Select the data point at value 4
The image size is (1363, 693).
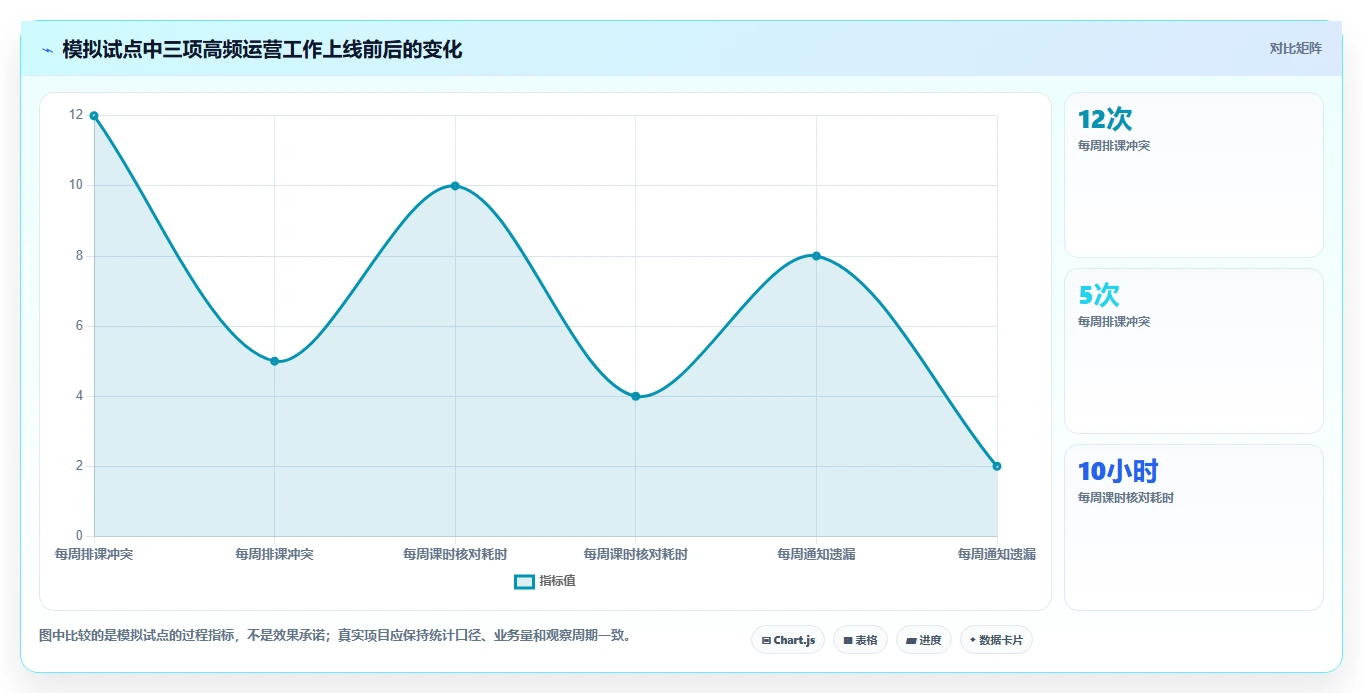tap(635, 396)
